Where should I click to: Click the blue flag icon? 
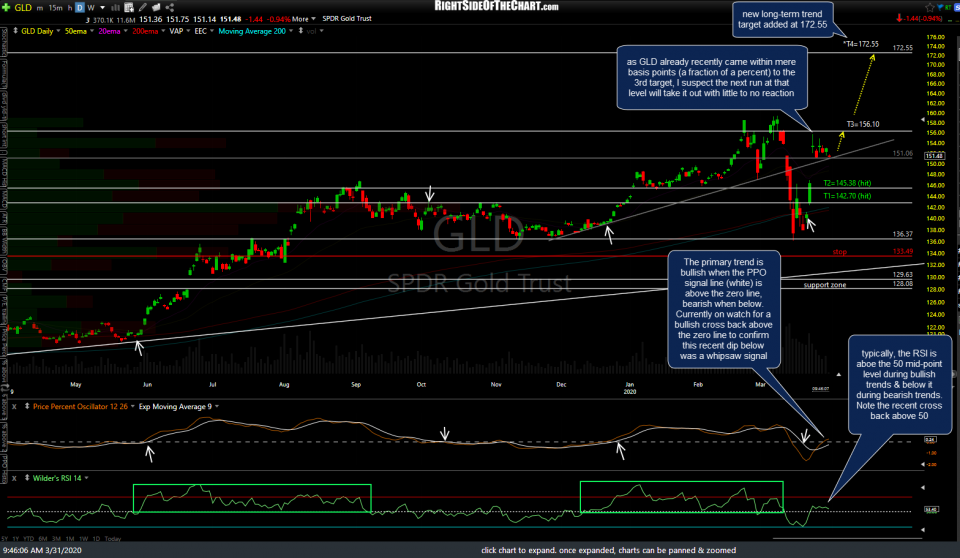tap(940, 7)
